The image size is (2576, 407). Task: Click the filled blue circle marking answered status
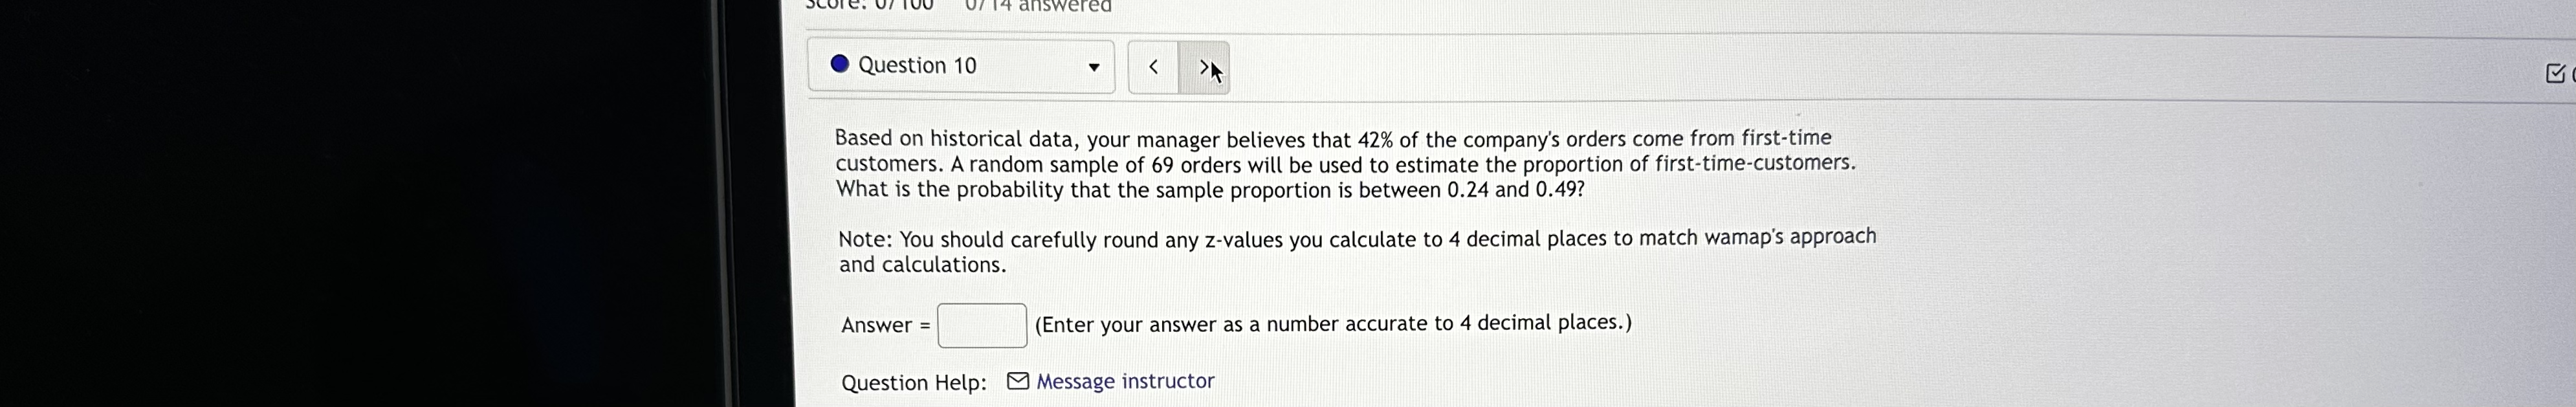point(840,63)
